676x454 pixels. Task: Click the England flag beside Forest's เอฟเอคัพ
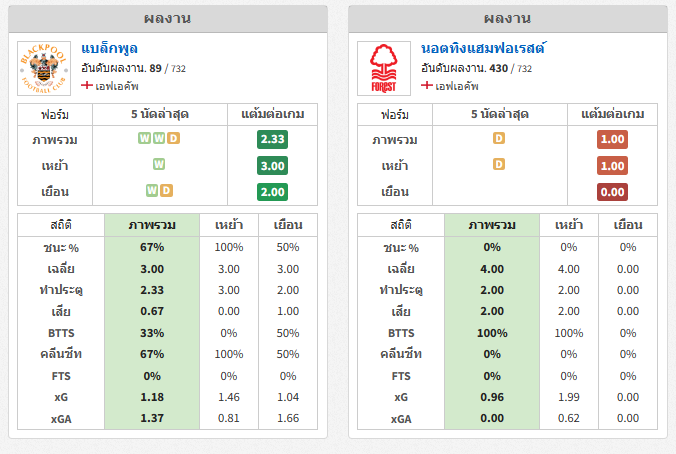[x=427, y=85]
